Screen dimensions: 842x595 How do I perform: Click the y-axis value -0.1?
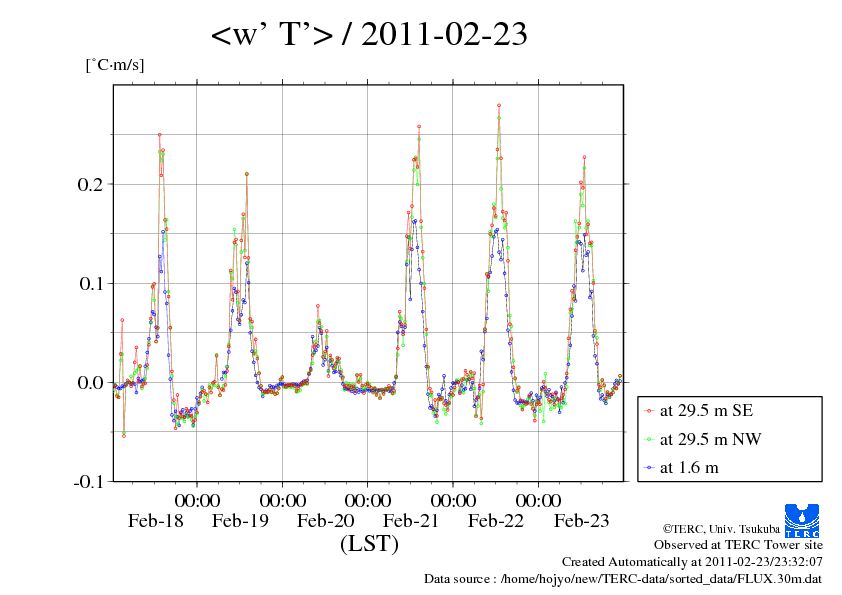(89, 481)
